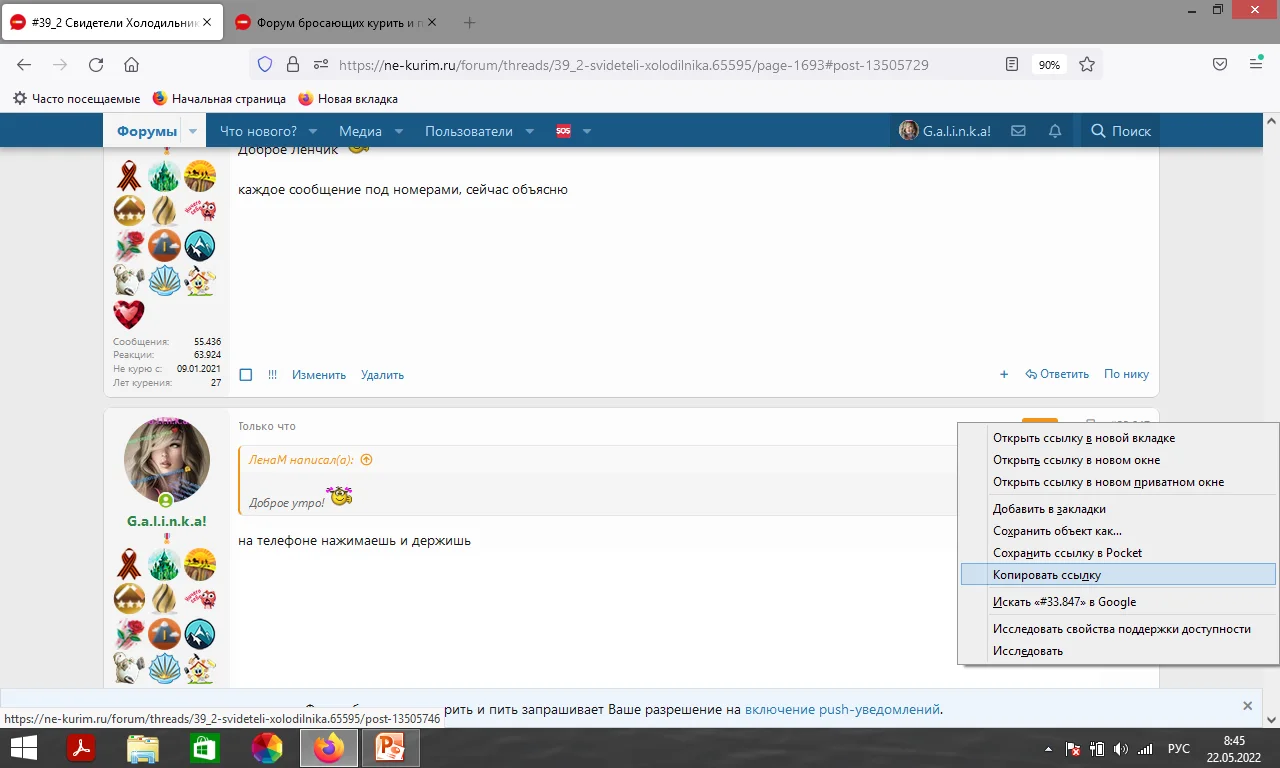
Task: Show site security lock information
Action: 293,65
